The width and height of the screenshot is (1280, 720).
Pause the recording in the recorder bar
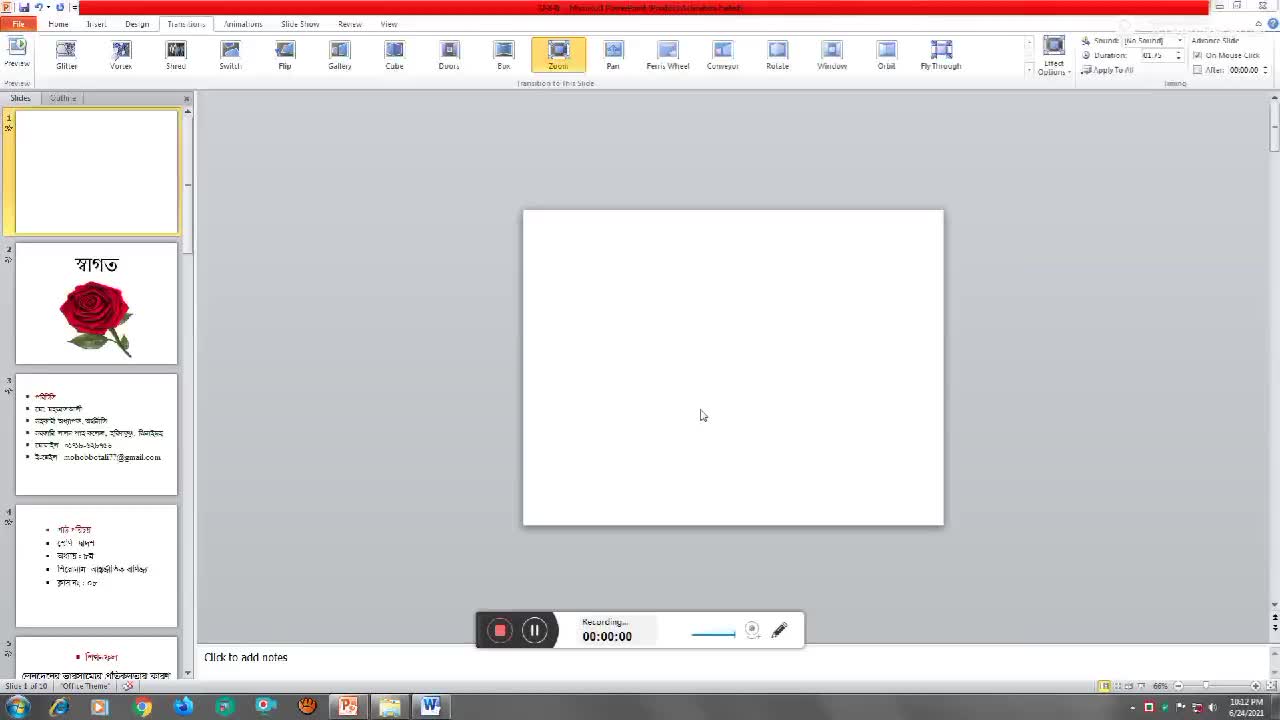(535, 630)
